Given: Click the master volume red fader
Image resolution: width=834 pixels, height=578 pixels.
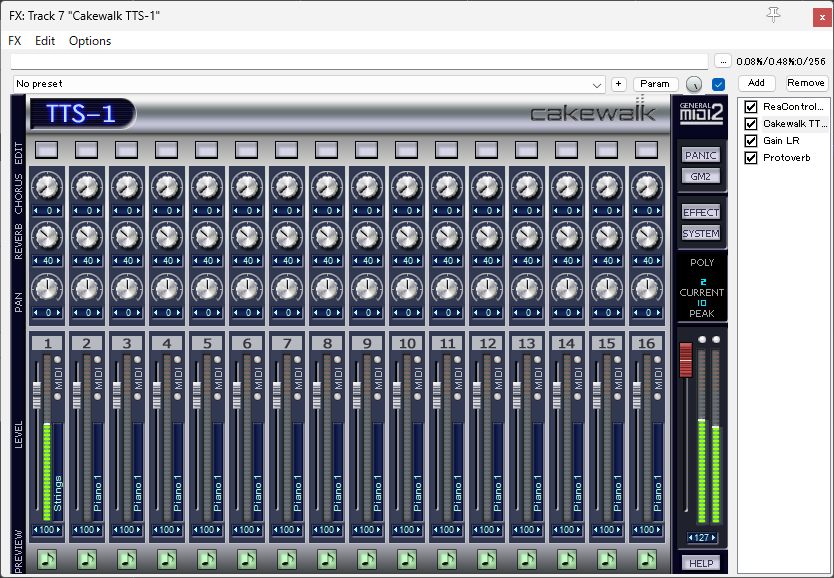Looking at the screenshot, I should coord(686,360).
